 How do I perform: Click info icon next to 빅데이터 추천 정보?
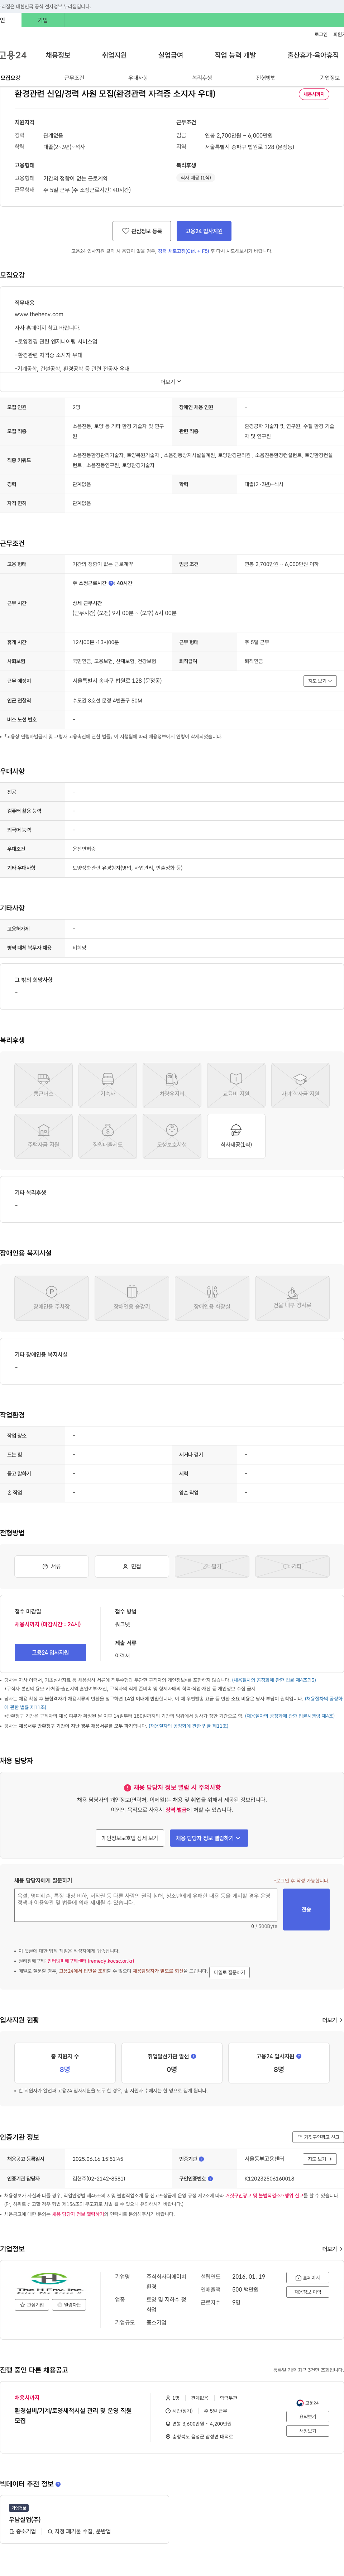(58, 2484)
